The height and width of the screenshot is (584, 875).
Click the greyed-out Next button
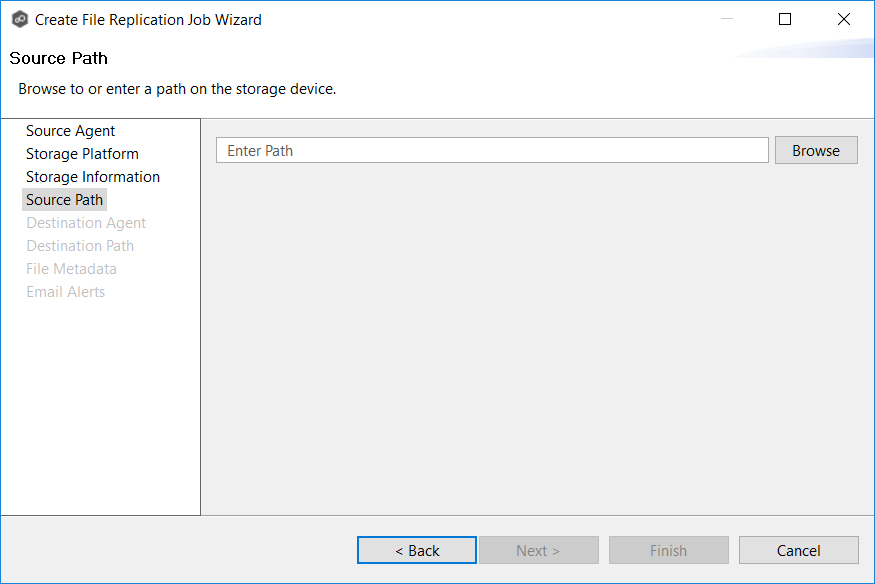(538, 550)
